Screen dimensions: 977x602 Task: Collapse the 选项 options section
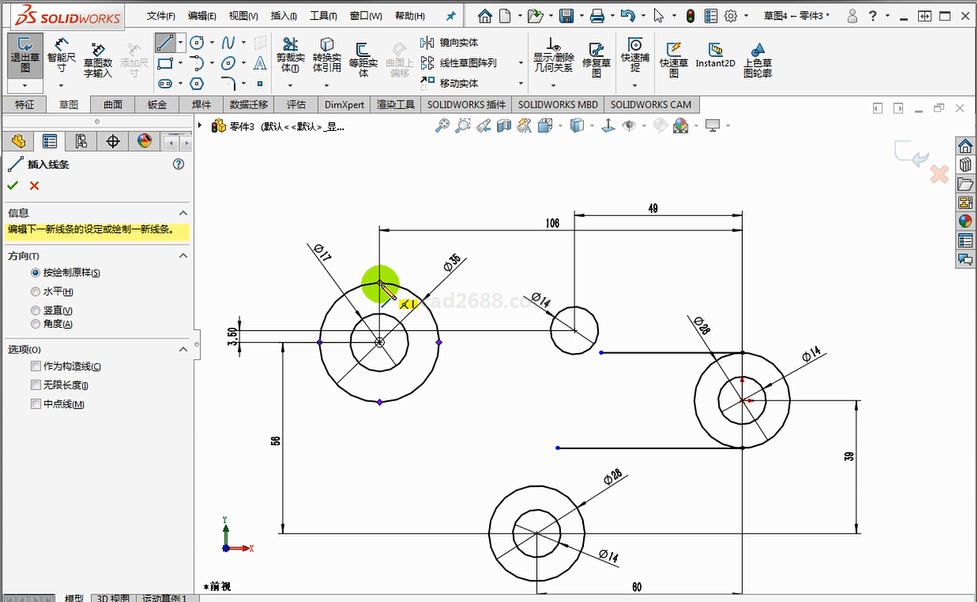183,349
